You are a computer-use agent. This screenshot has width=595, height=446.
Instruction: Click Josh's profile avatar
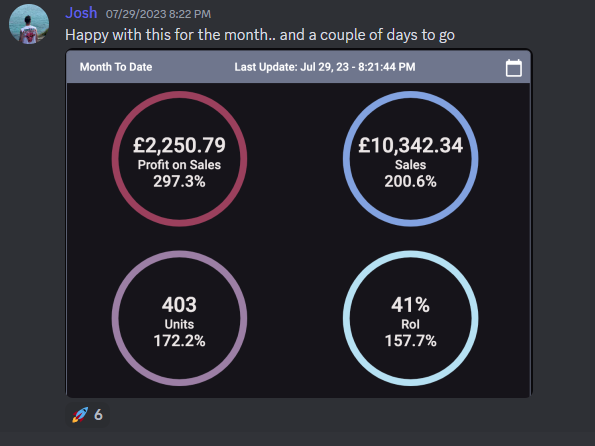(29, 24)
